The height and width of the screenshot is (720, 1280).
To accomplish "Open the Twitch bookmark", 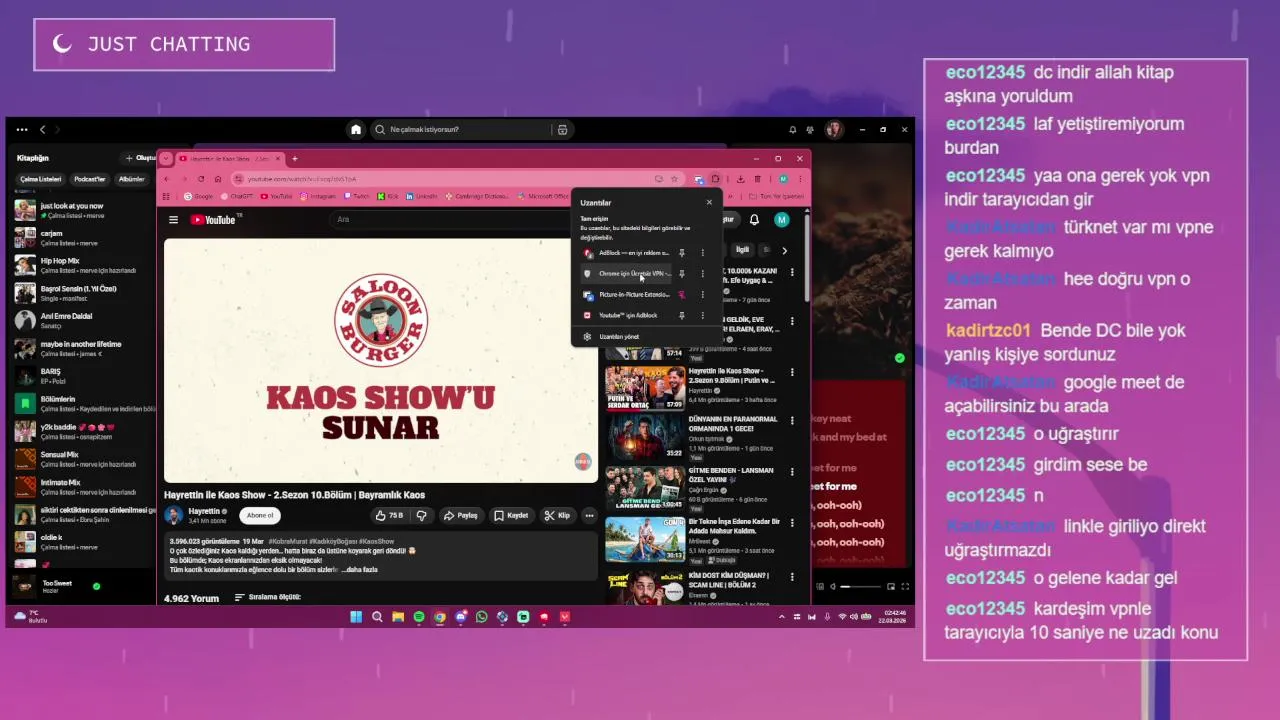I will (x=356, y=196).
